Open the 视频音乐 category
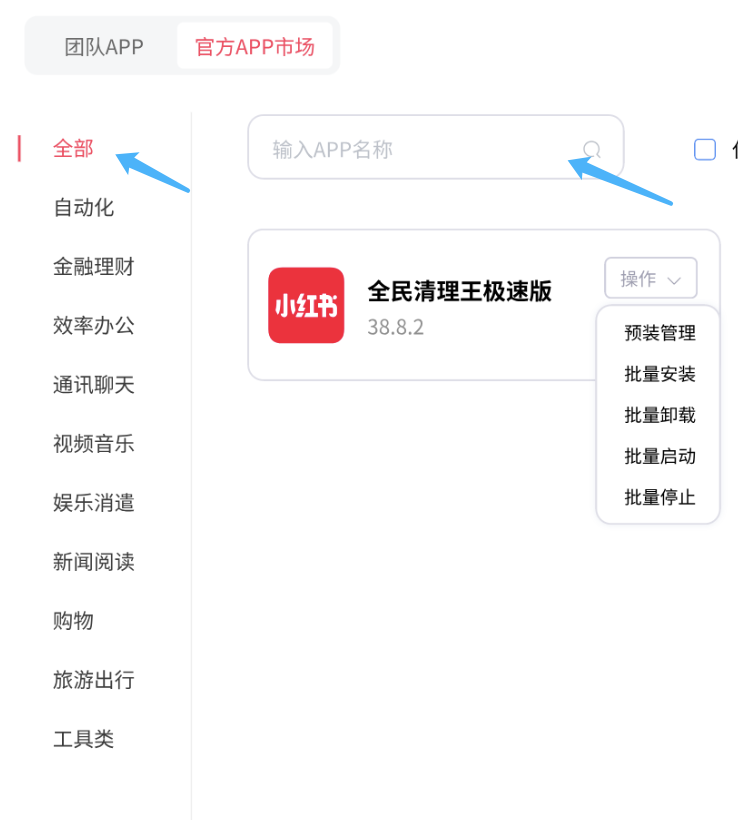Viewport: 738px width, 820px height. [94, 444]
